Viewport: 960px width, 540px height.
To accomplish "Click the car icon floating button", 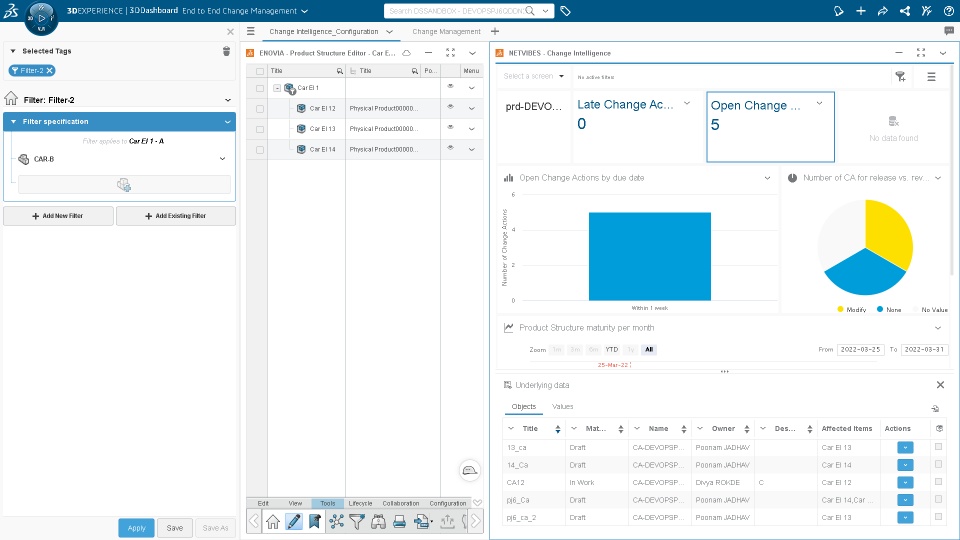I will coord(470,470).
